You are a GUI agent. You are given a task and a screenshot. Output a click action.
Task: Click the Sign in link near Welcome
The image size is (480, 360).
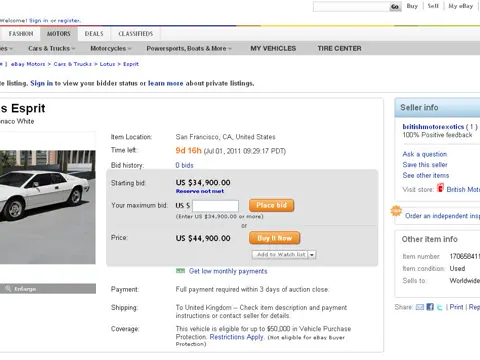(x=39, y=21)
